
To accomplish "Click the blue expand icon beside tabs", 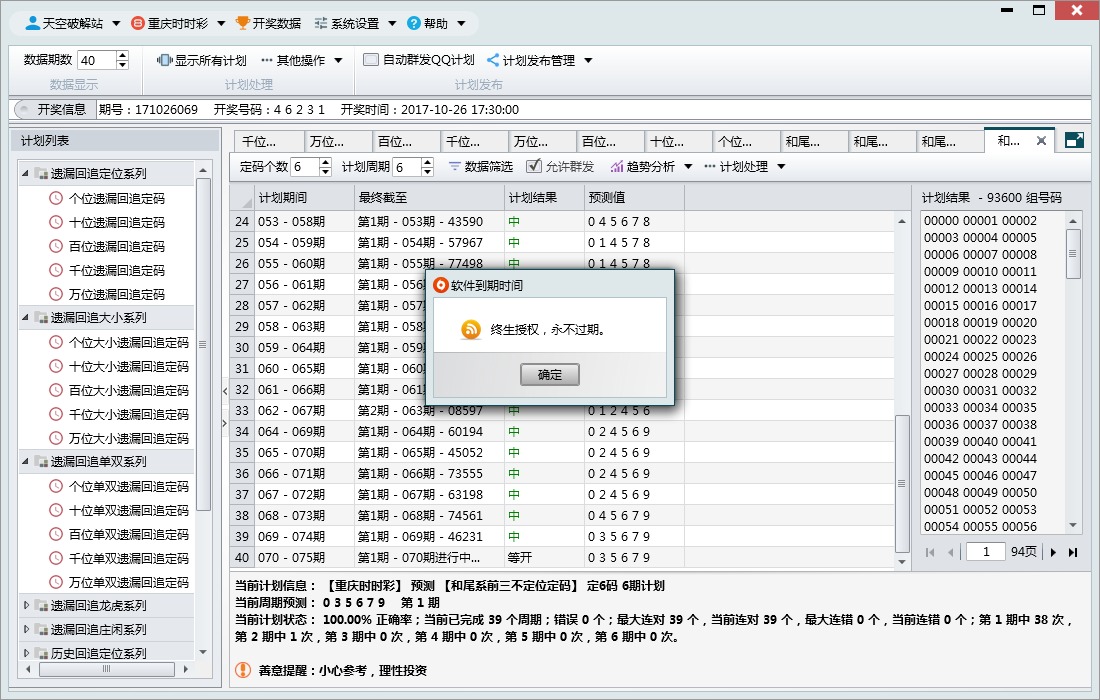I will click(x=1073, y=140).
